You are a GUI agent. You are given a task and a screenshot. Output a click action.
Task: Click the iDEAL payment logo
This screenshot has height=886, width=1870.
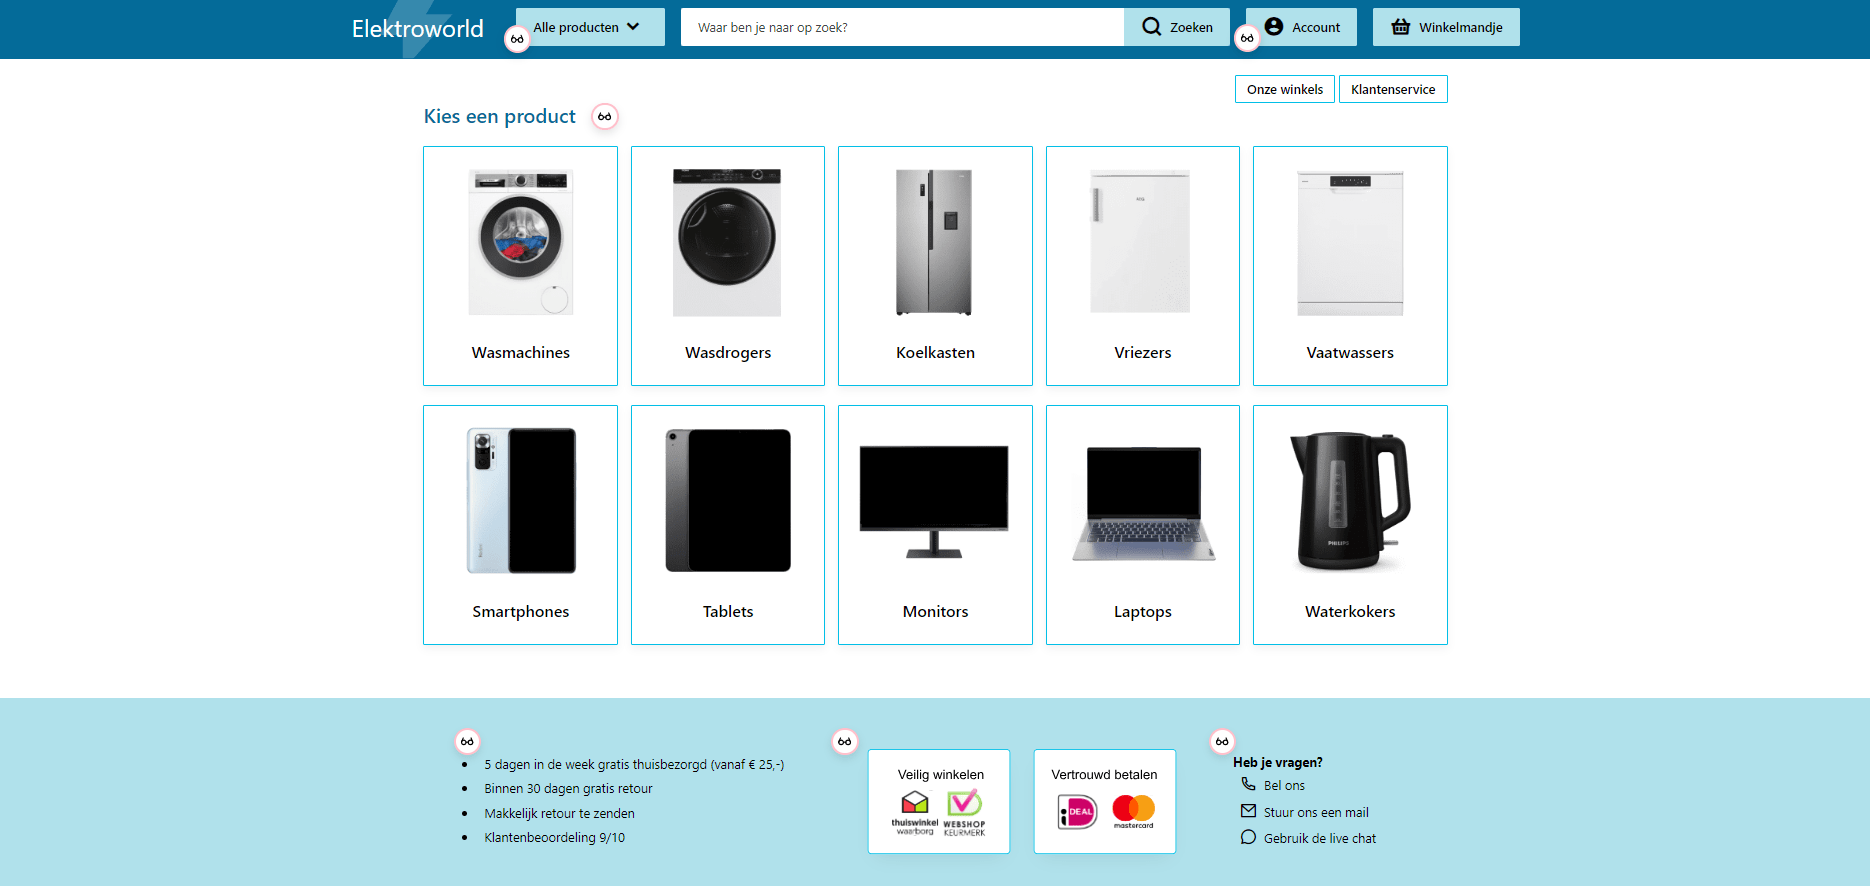tap(1078, 812)
